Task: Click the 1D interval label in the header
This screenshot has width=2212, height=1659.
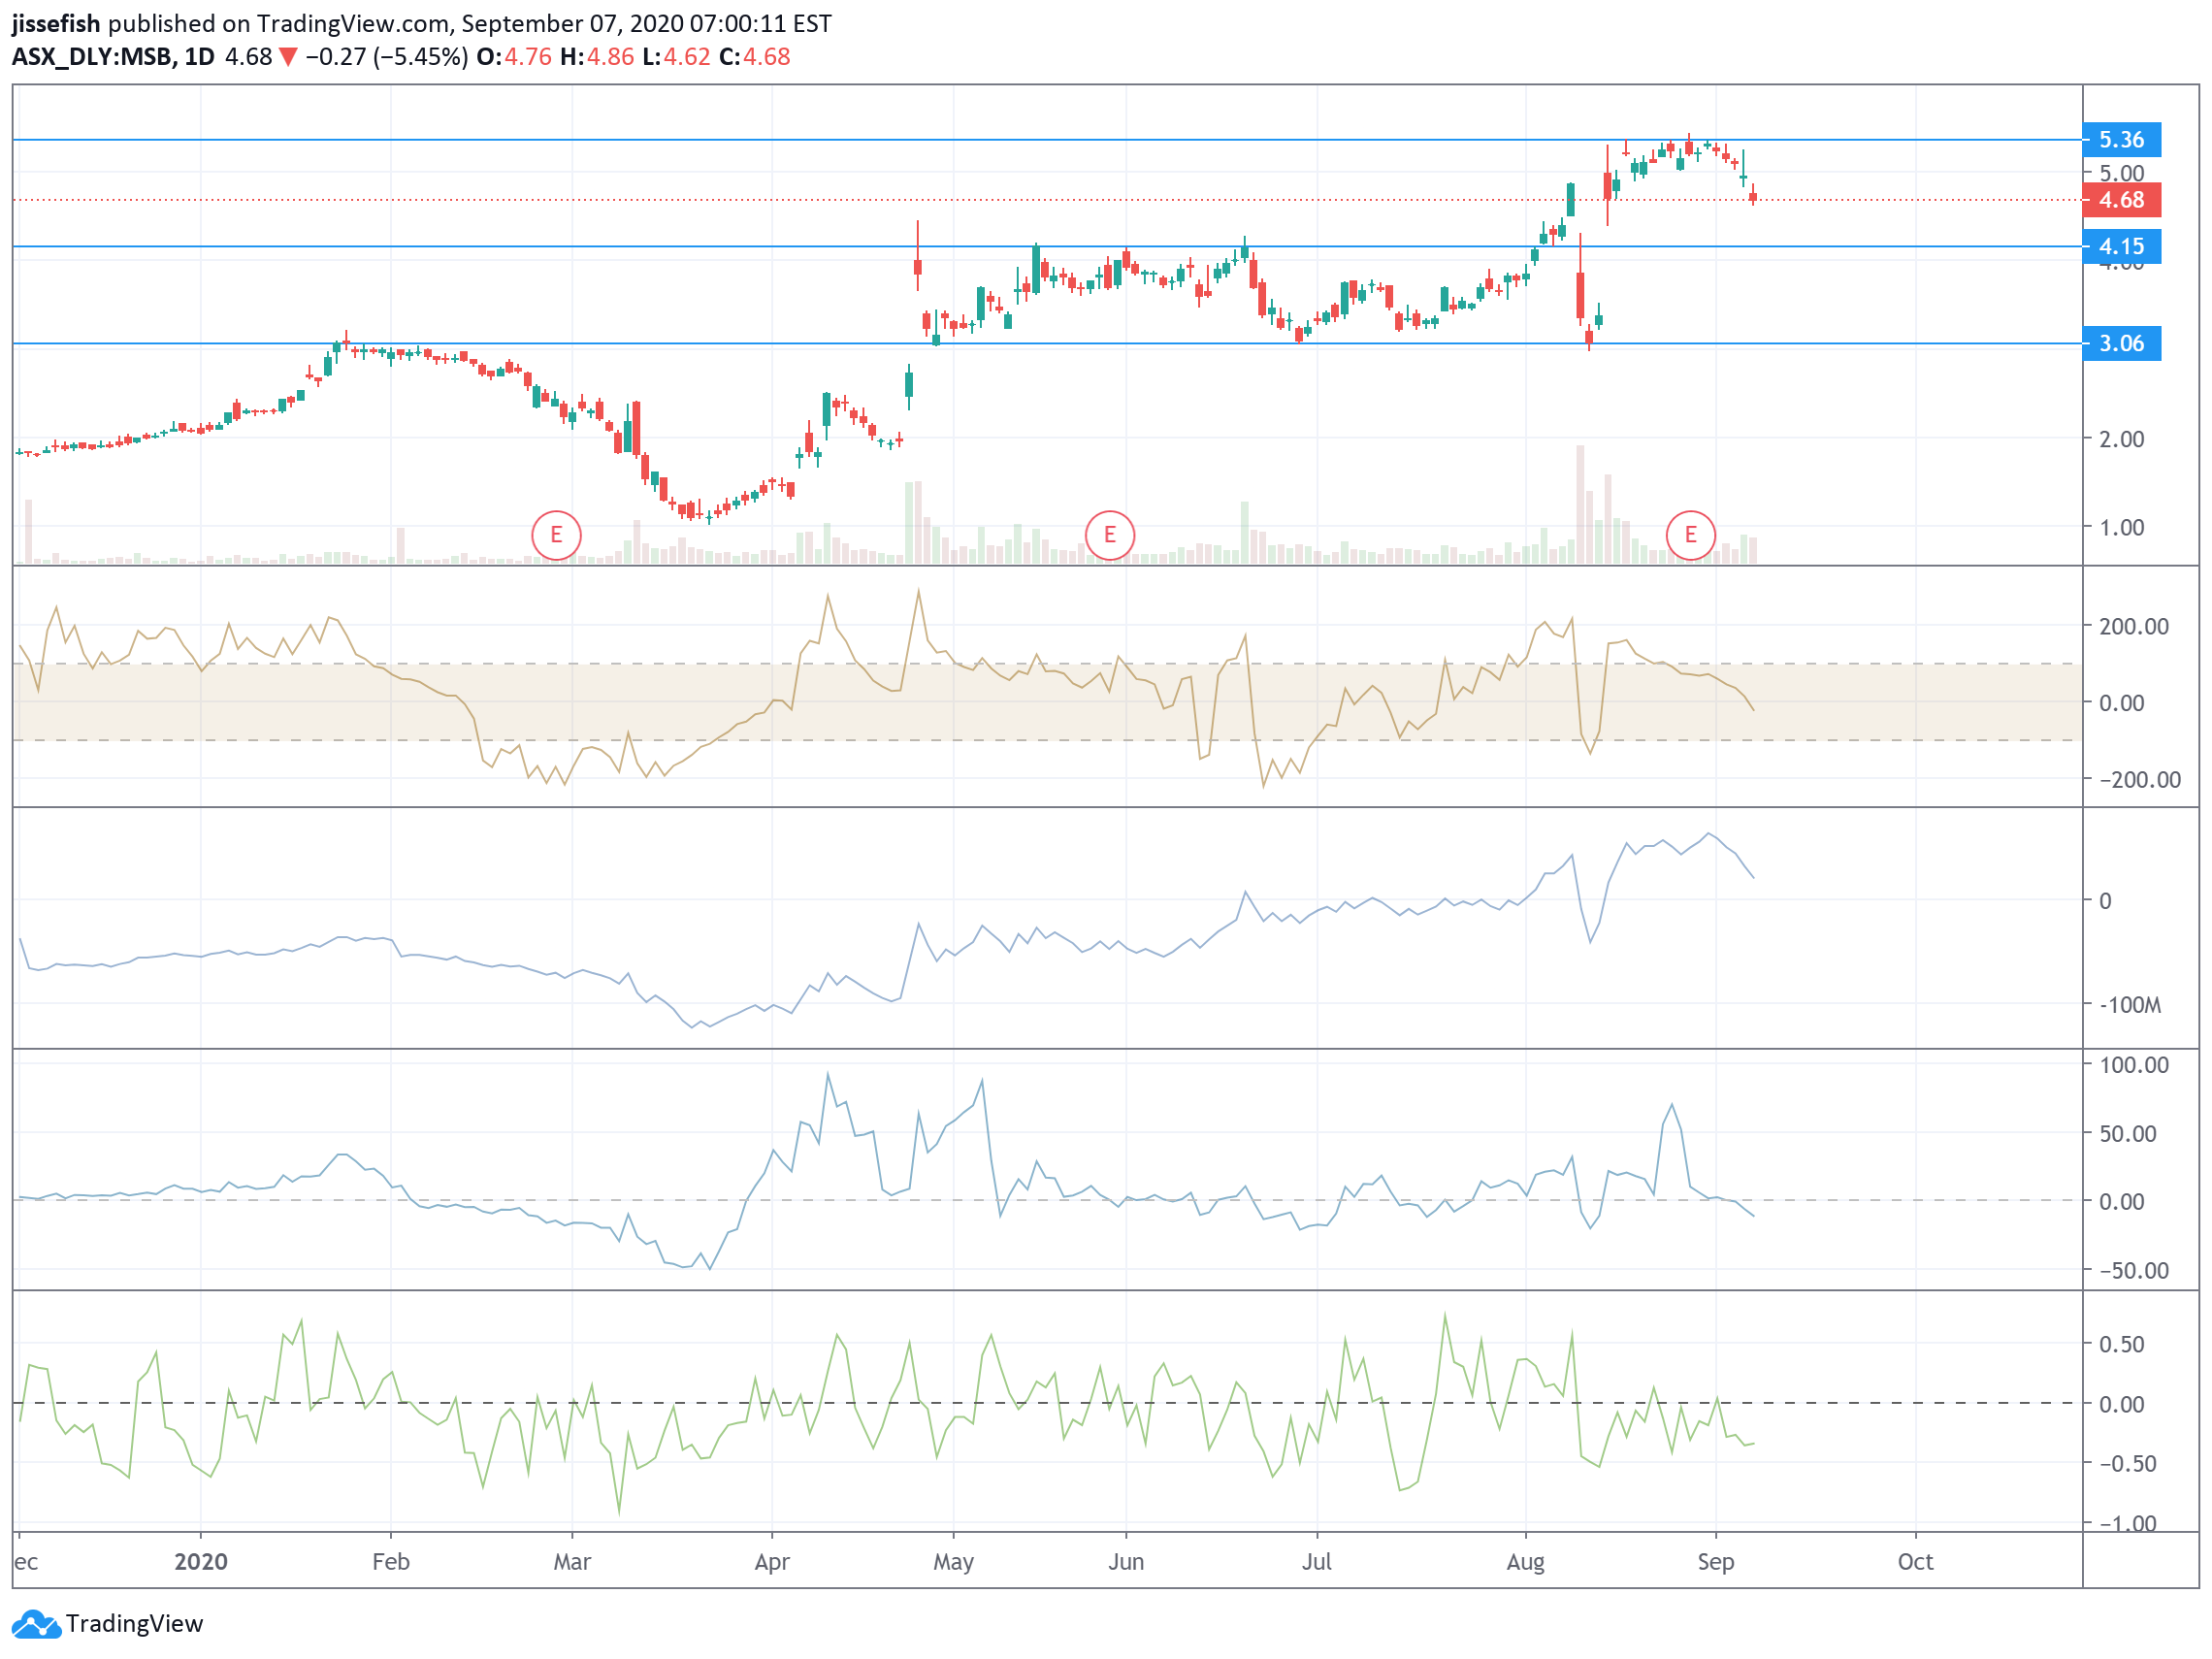Action: coord(199,57)
